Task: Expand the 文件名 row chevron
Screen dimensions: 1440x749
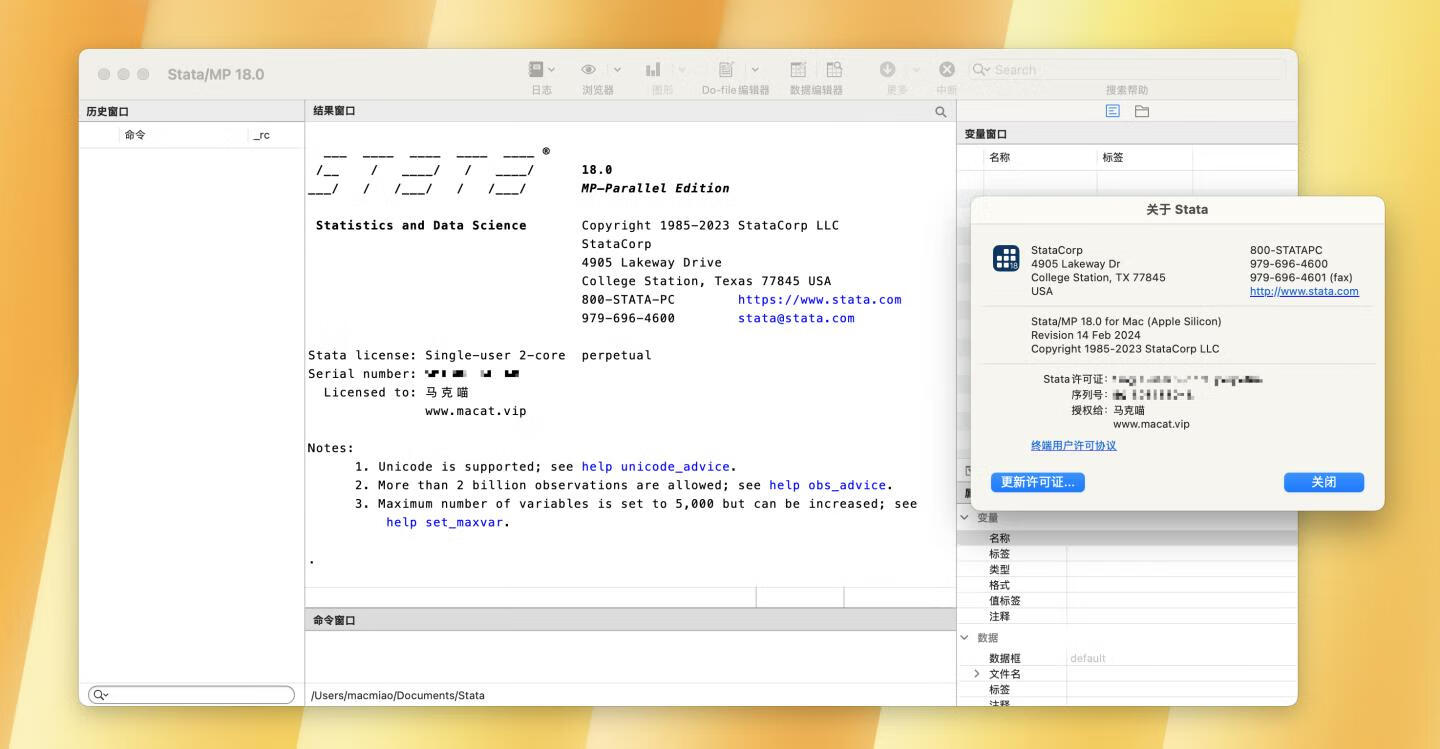Action: [x=977, y=674]
